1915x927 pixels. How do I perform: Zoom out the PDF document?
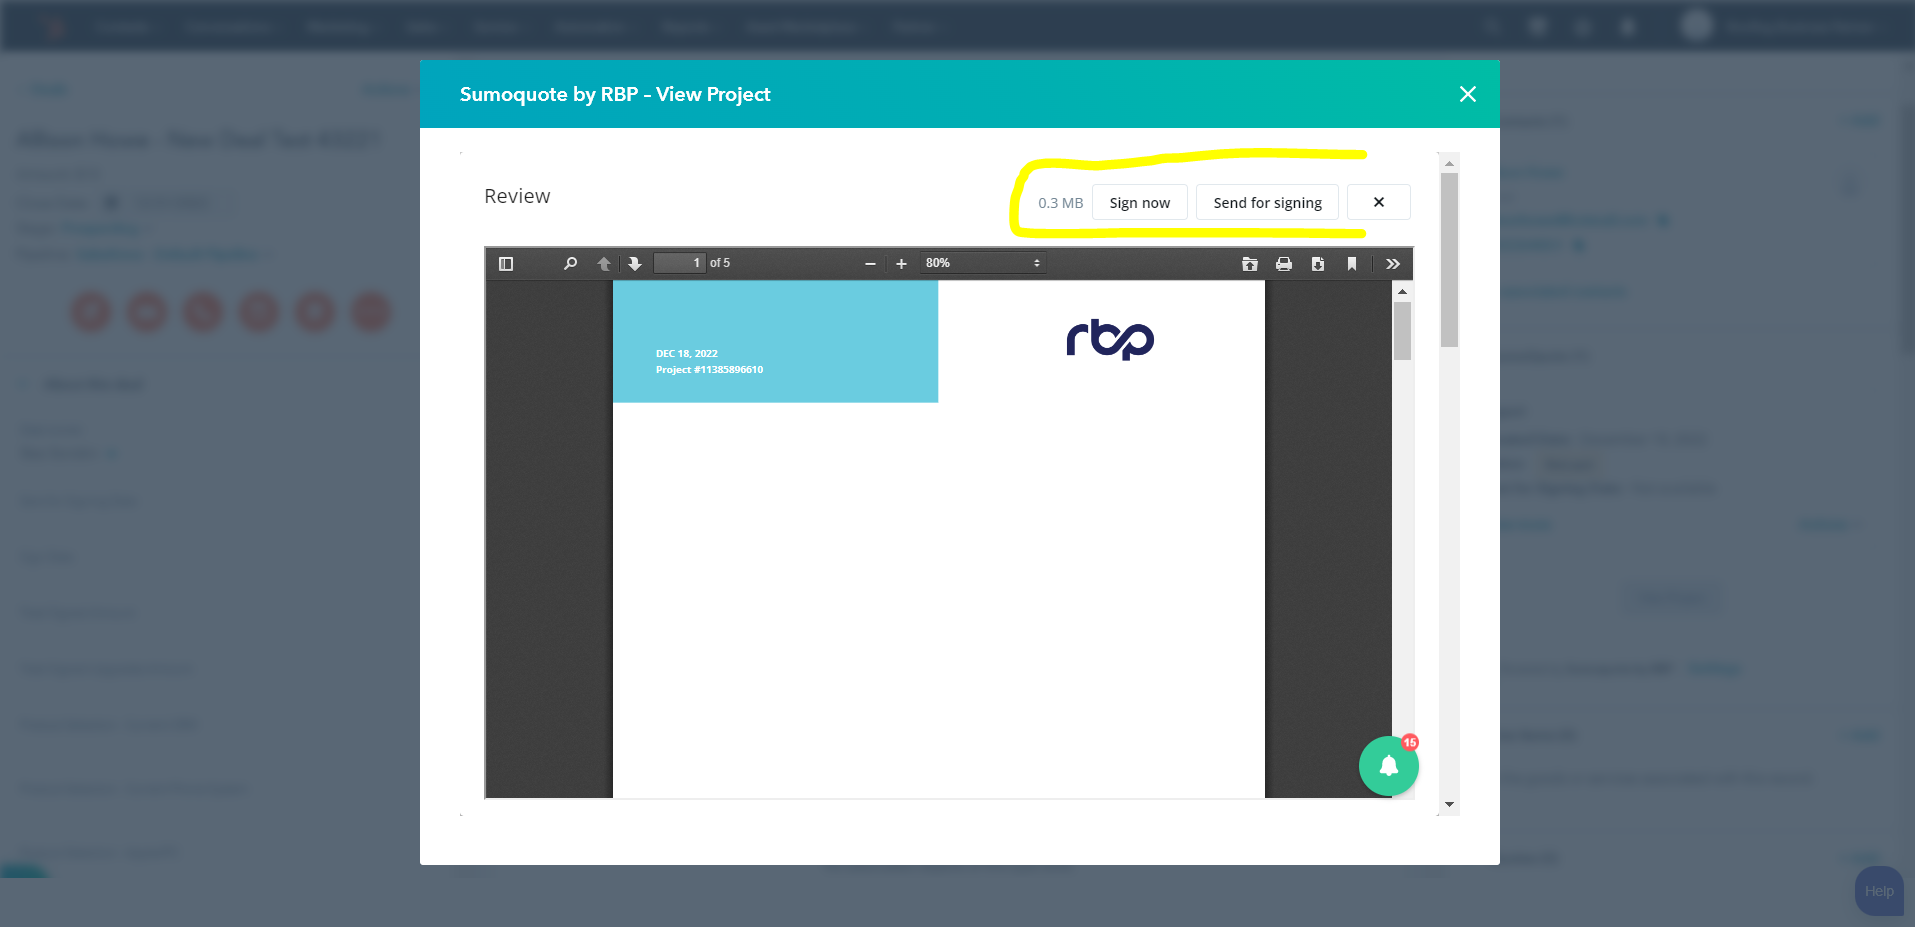(870, 264)
